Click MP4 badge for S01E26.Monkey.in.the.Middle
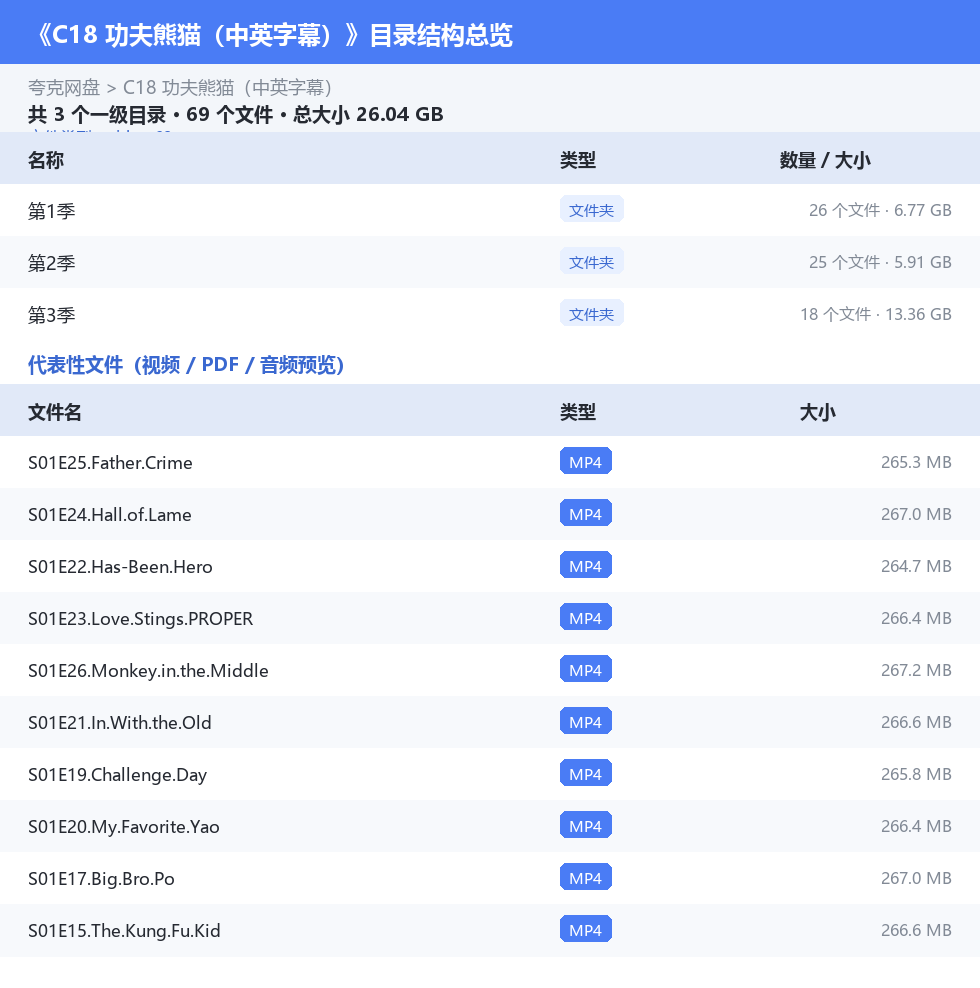Image resolution: width=980 pixels, height=988 pixels. coord(585,670)
